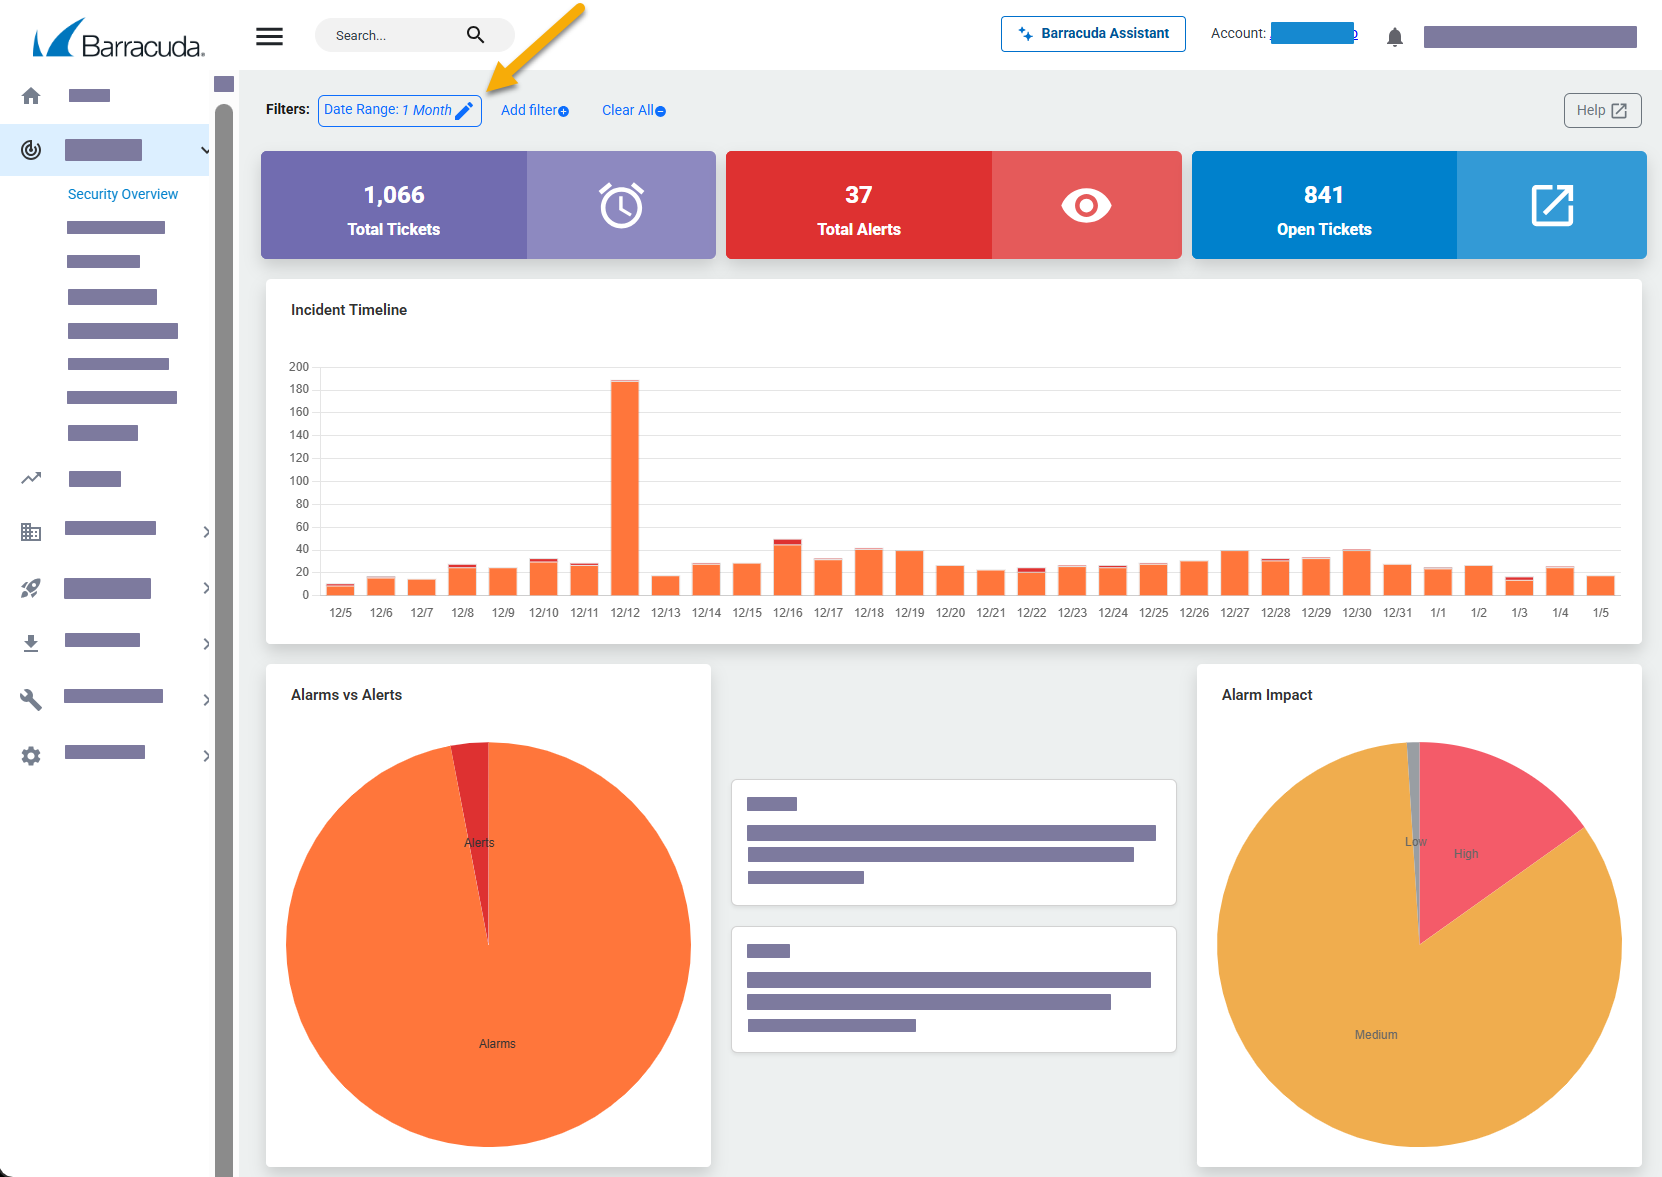
Task: Click the eye icon on the Total Alerts card
Action: coord(1086,204)
